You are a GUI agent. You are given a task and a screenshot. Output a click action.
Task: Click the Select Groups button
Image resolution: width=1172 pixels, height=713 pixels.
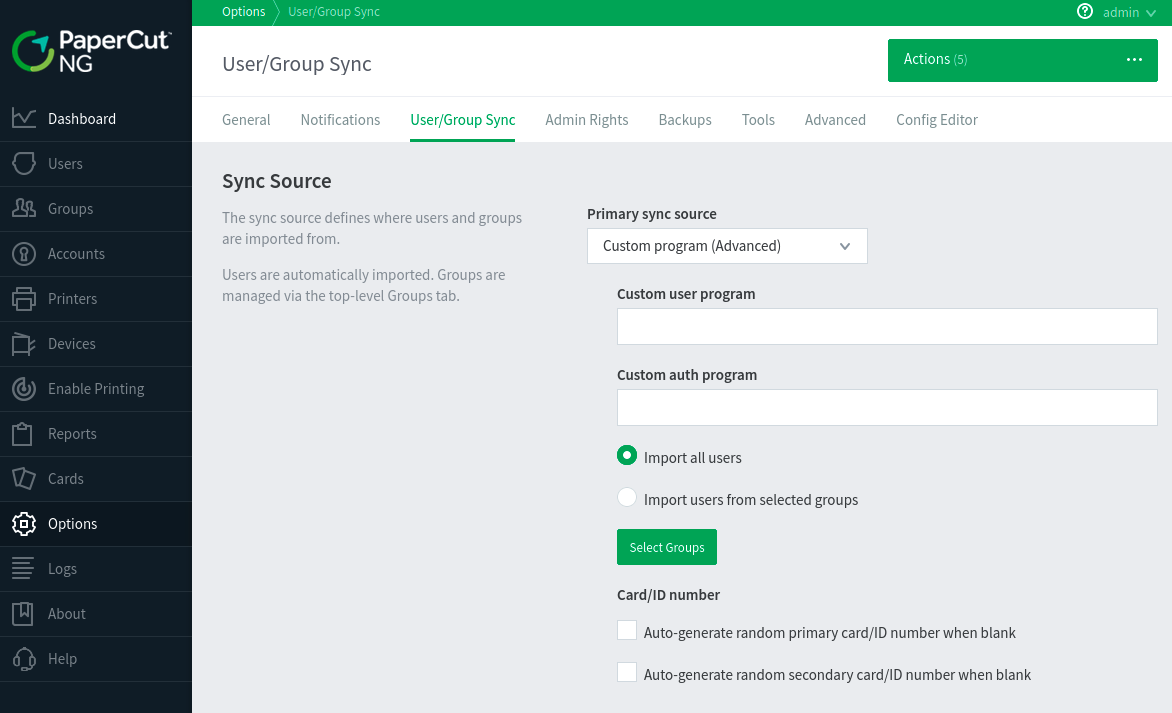666,547
